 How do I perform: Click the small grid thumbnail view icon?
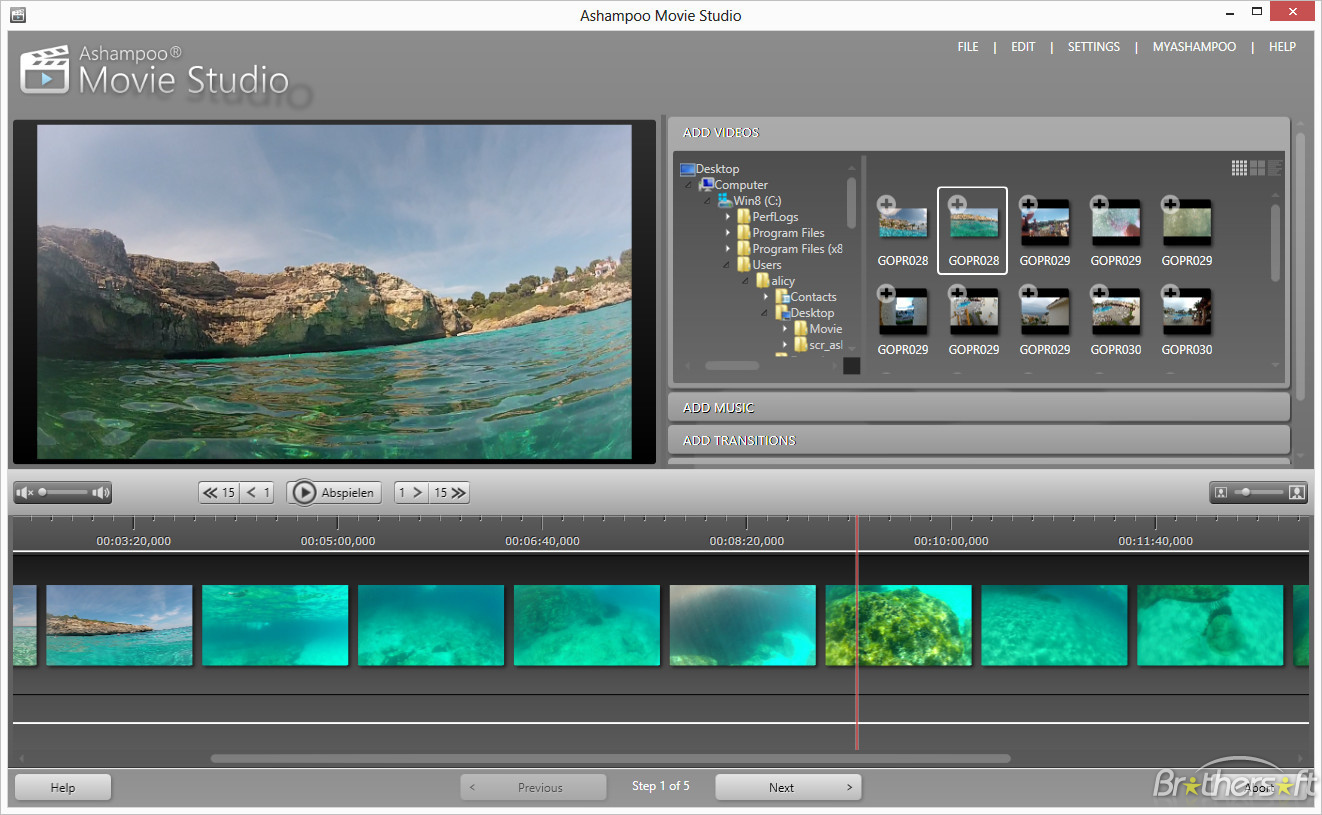[x=1239, y=168]
